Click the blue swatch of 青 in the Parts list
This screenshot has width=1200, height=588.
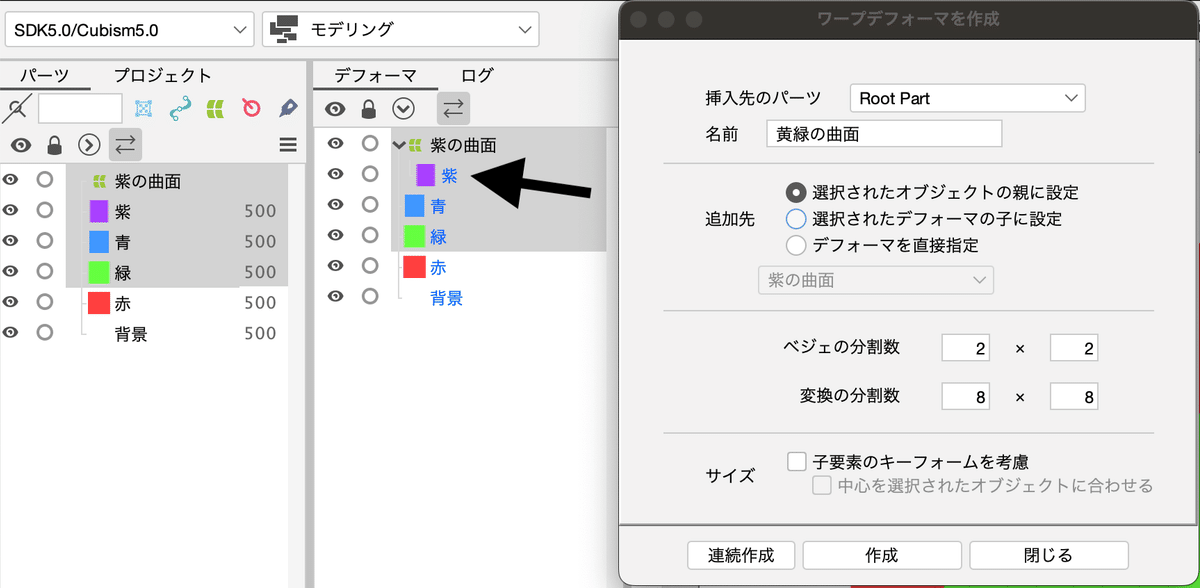pos(99,242)
